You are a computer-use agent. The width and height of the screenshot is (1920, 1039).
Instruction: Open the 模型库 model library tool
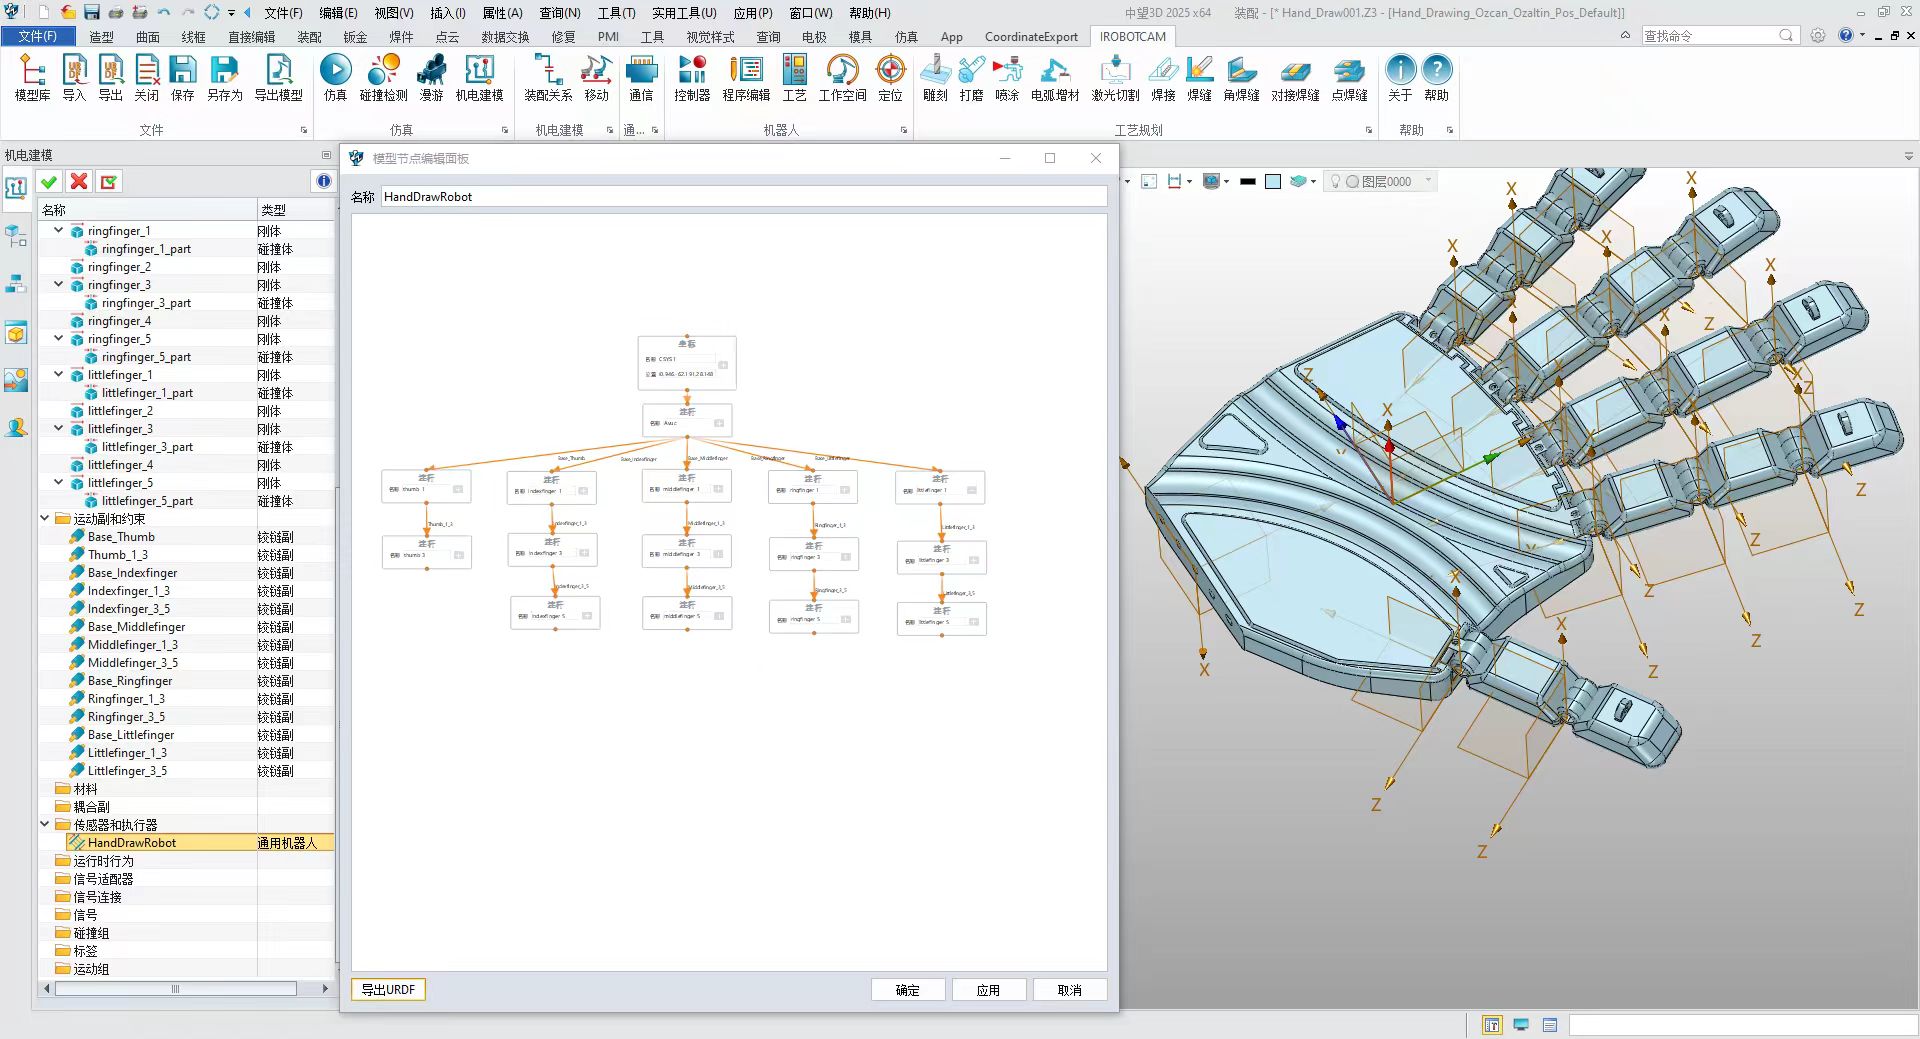click(32, 78)
